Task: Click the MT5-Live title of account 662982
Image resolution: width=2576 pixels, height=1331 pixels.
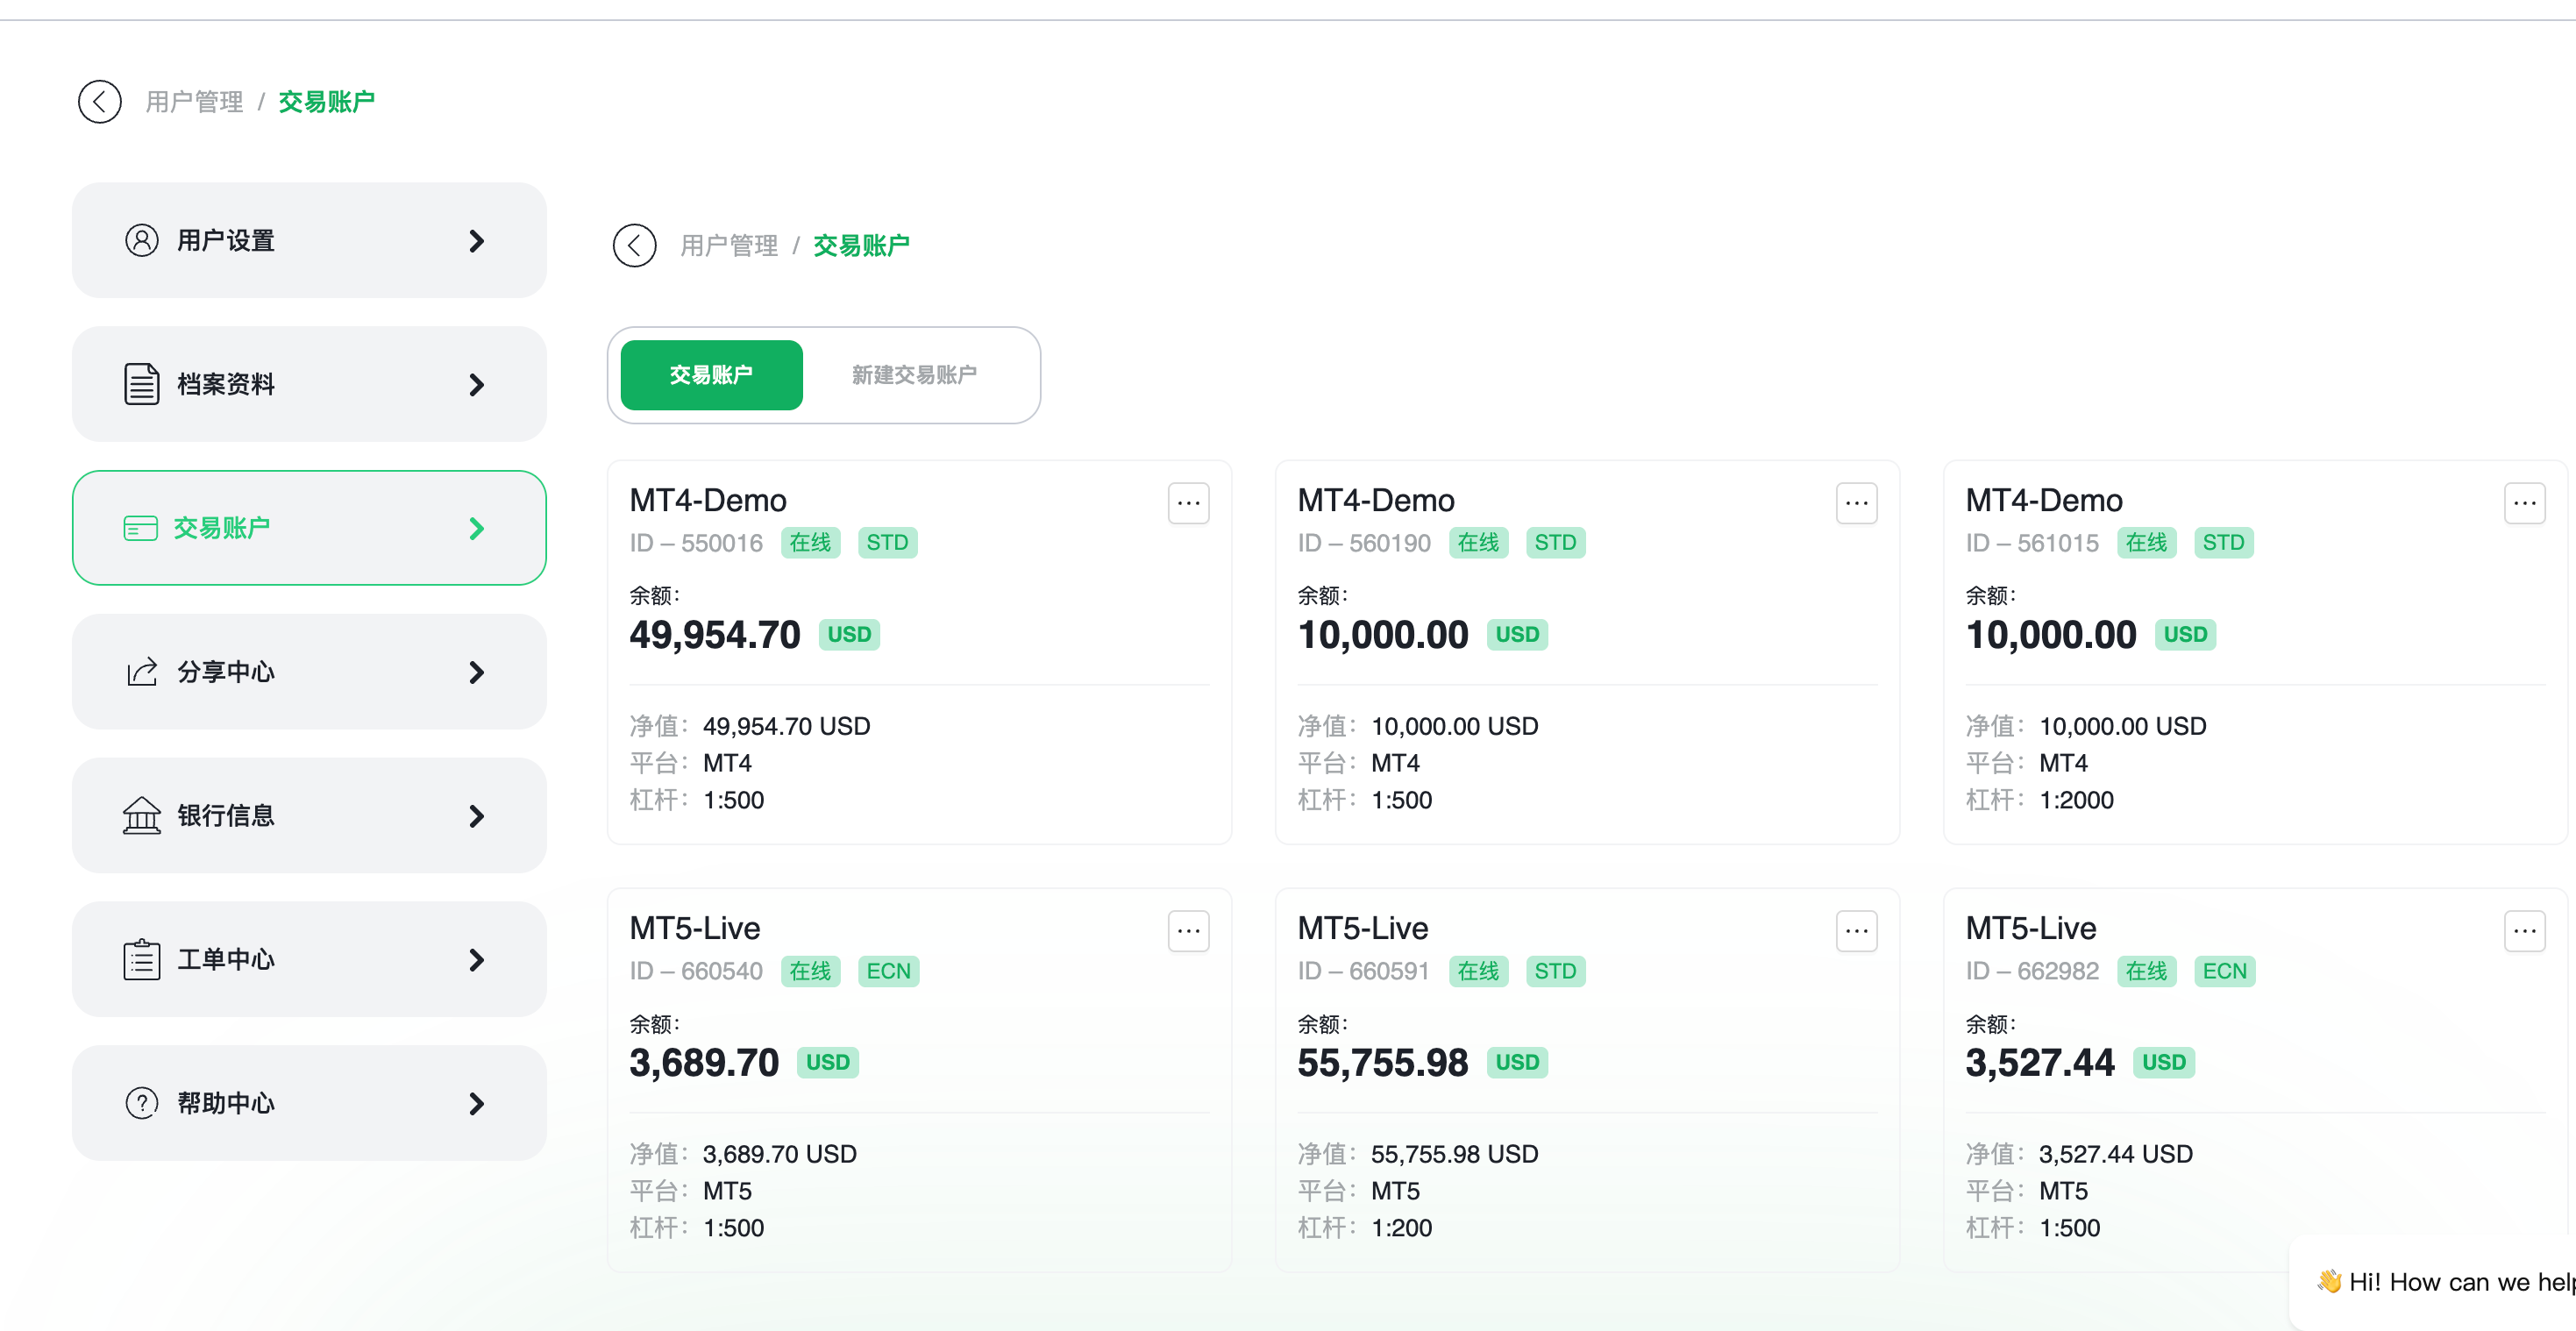Action: pos(2031,928)
